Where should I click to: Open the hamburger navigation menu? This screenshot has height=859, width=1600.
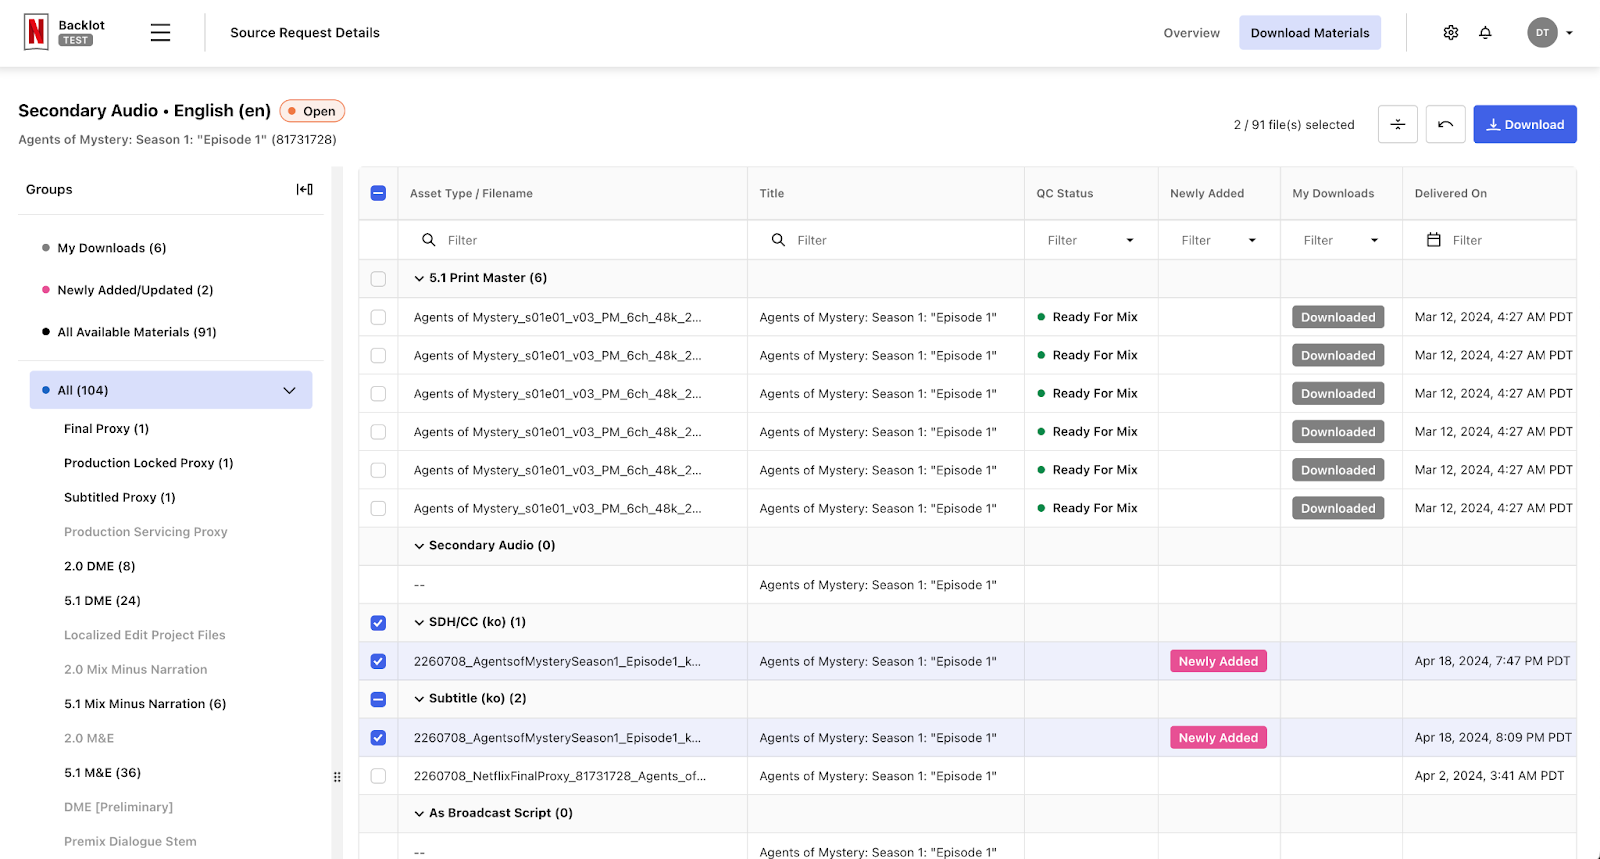pyautogui.click(x=160, y=33)
